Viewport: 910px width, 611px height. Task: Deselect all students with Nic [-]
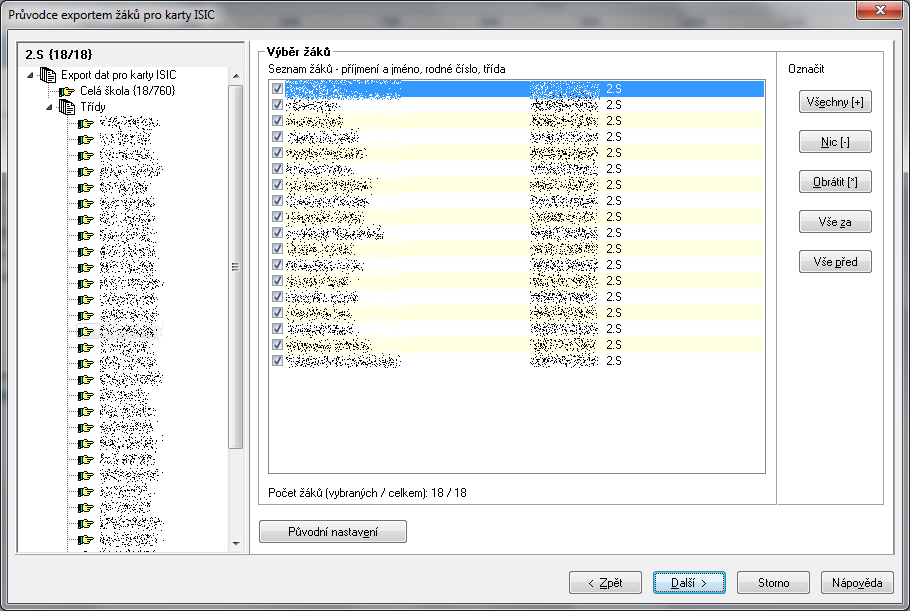click(835, 142)
